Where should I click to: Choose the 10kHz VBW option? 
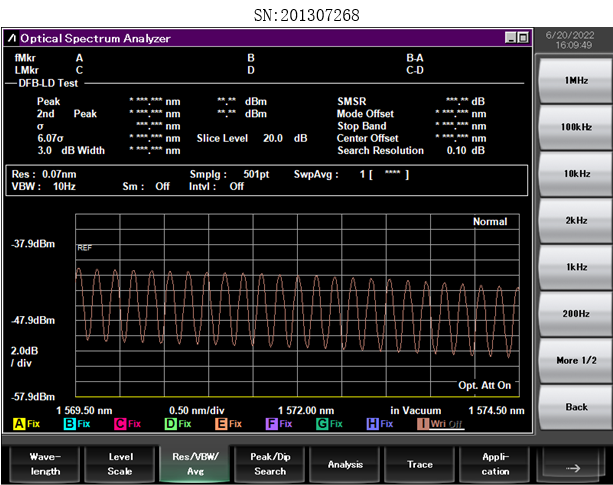point(574,173)
